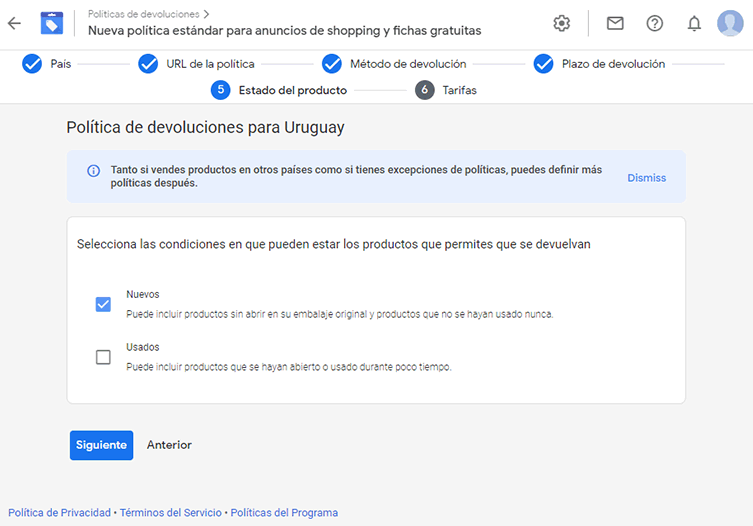Click the step 5 number circle
Screen dimensions: 753x526
point(220,90)
